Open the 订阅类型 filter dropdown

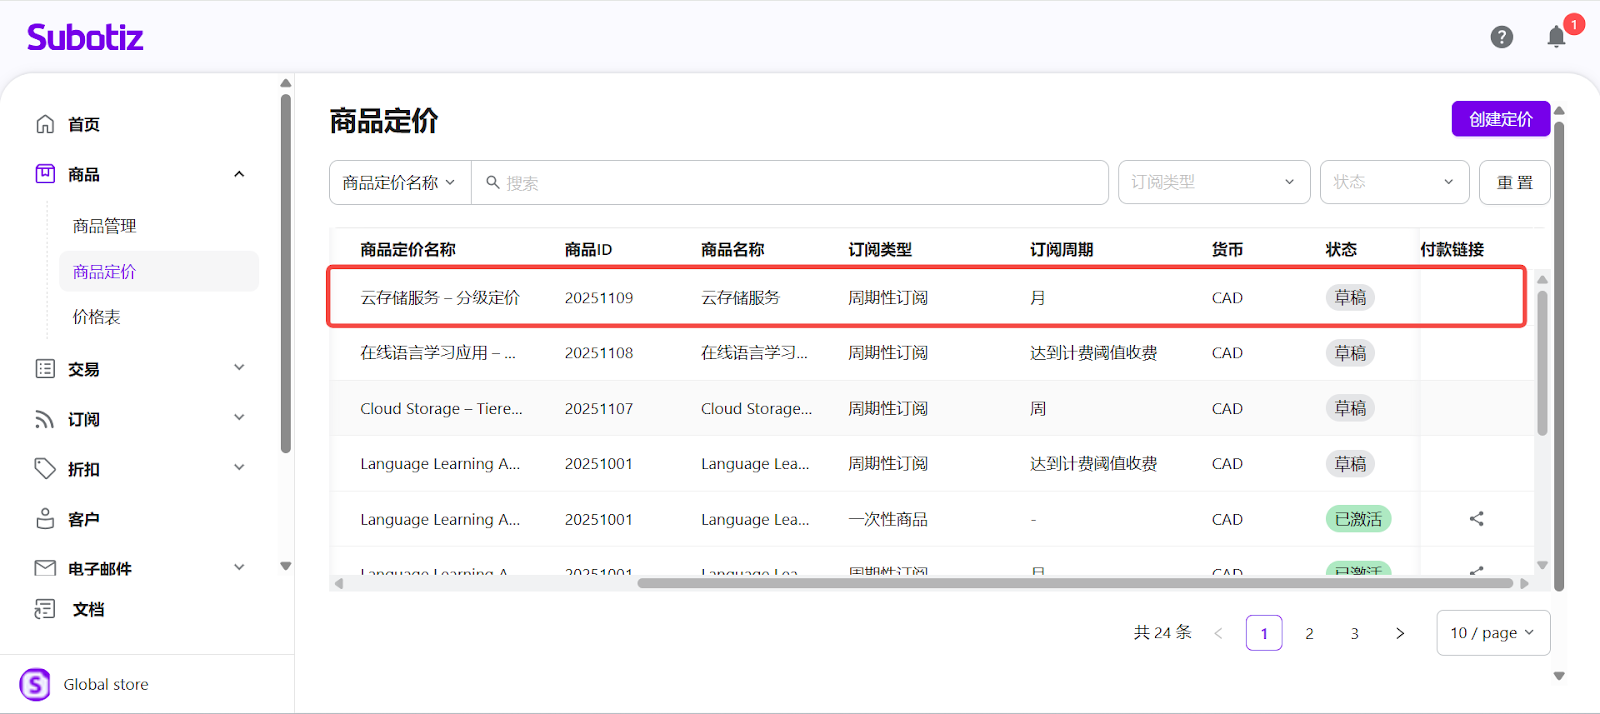pyautogui.click(x=1213, y=182)
